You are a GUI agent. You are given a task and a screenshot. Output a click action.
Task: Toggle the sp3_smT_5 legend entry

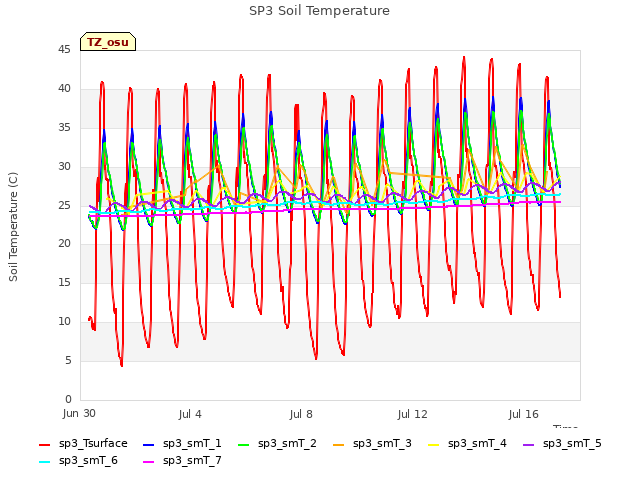(562, 444)
